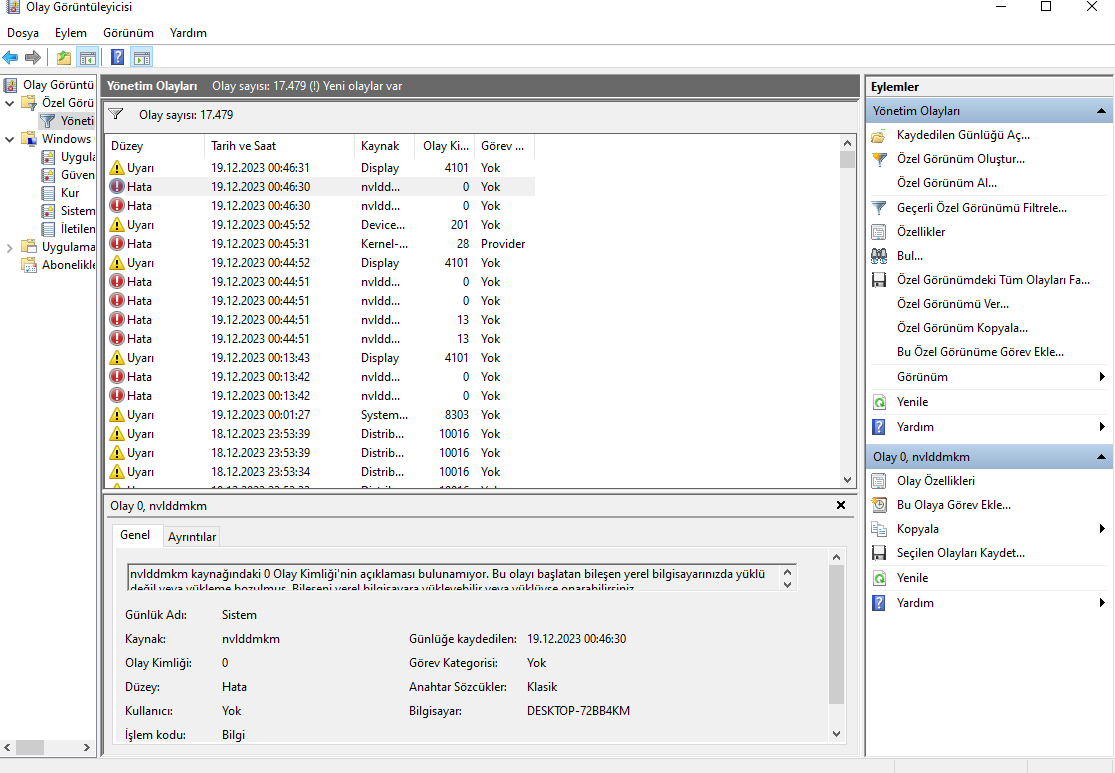Select the Sistem log in tree
The image size is (1115, 773).
77,211
